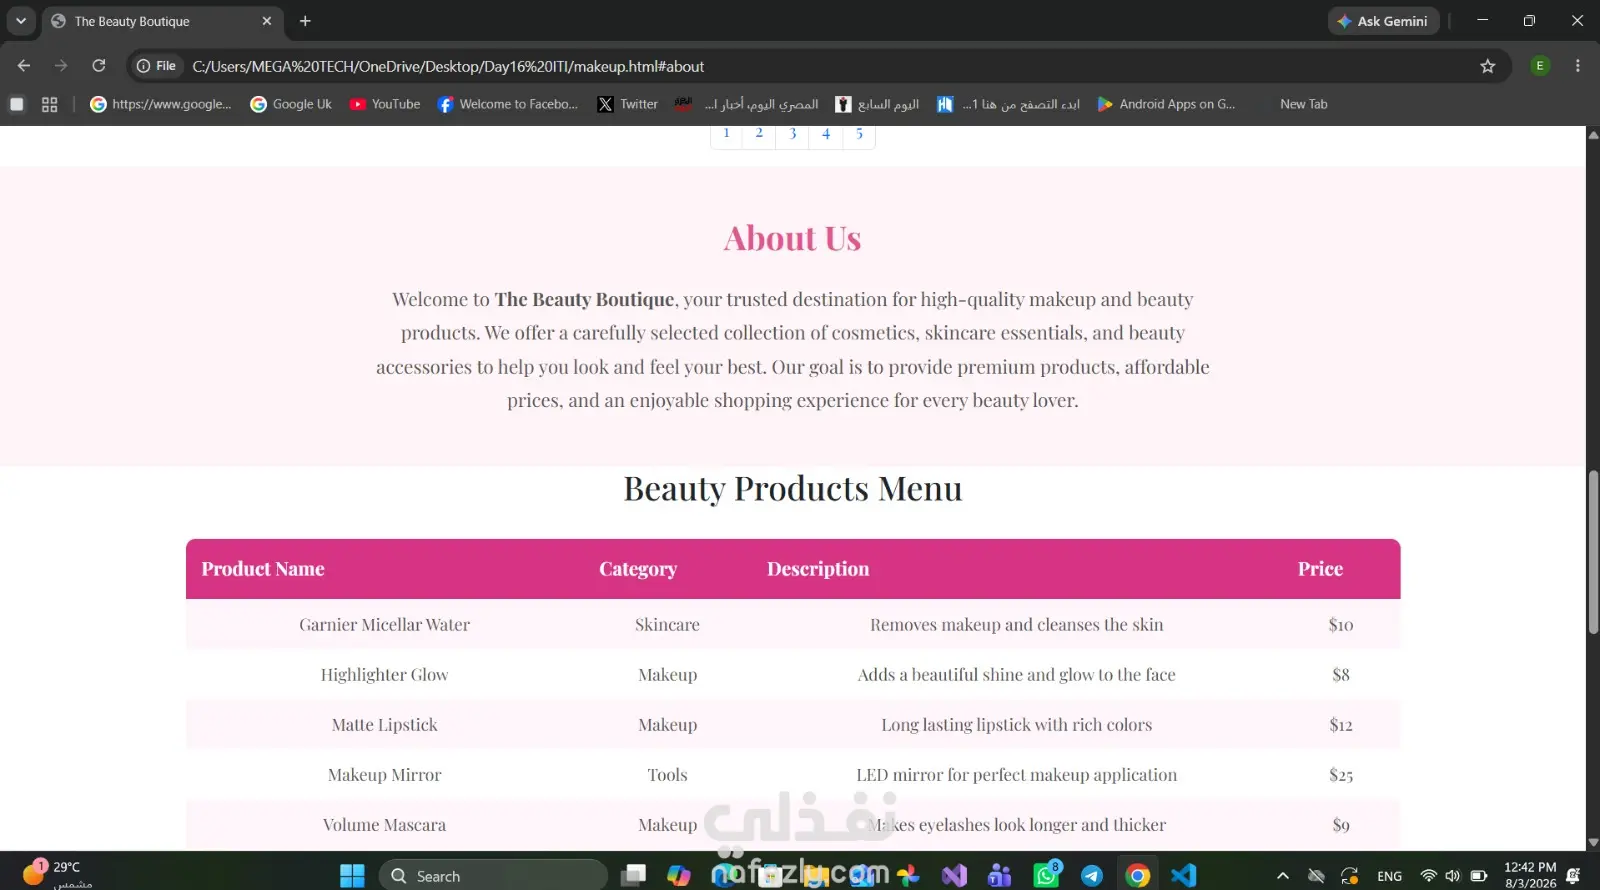Click the Beauty Products Menu heading
Viewport: 1600px width, 890px height.
pyautogui.click(x=793, y=488)
